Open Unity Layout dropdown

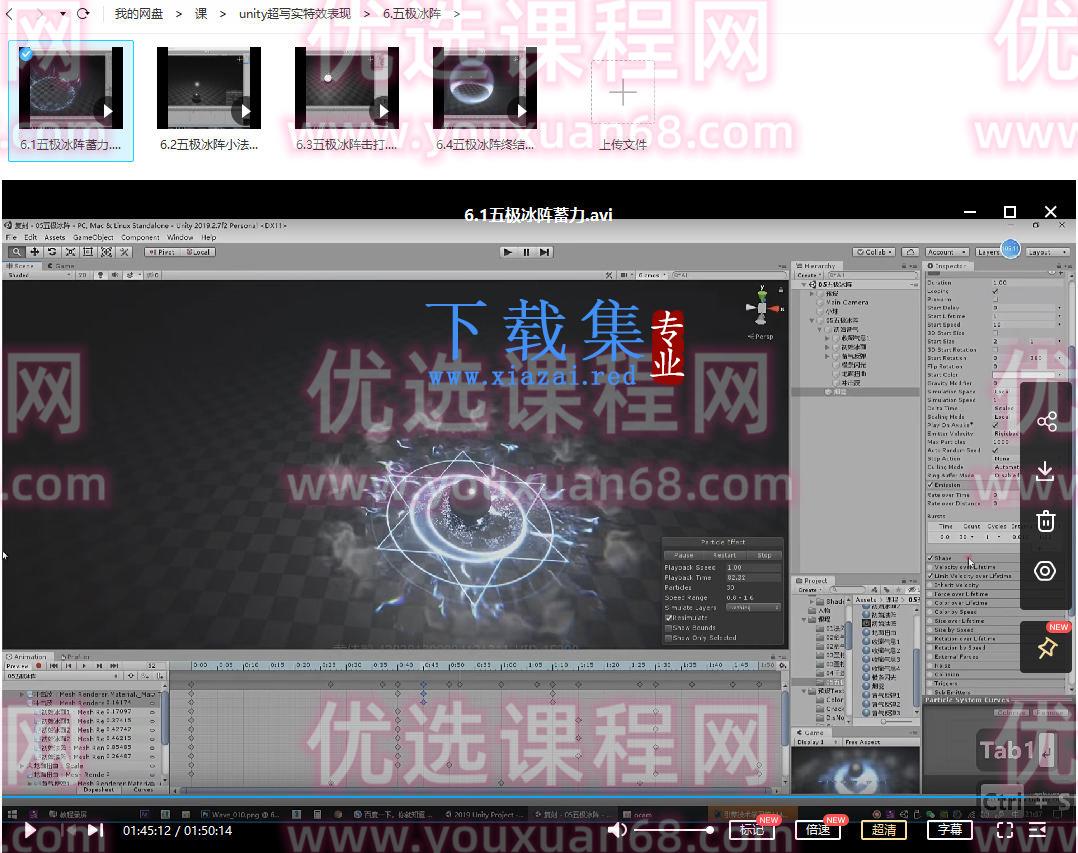click(x=1046, y=252)
